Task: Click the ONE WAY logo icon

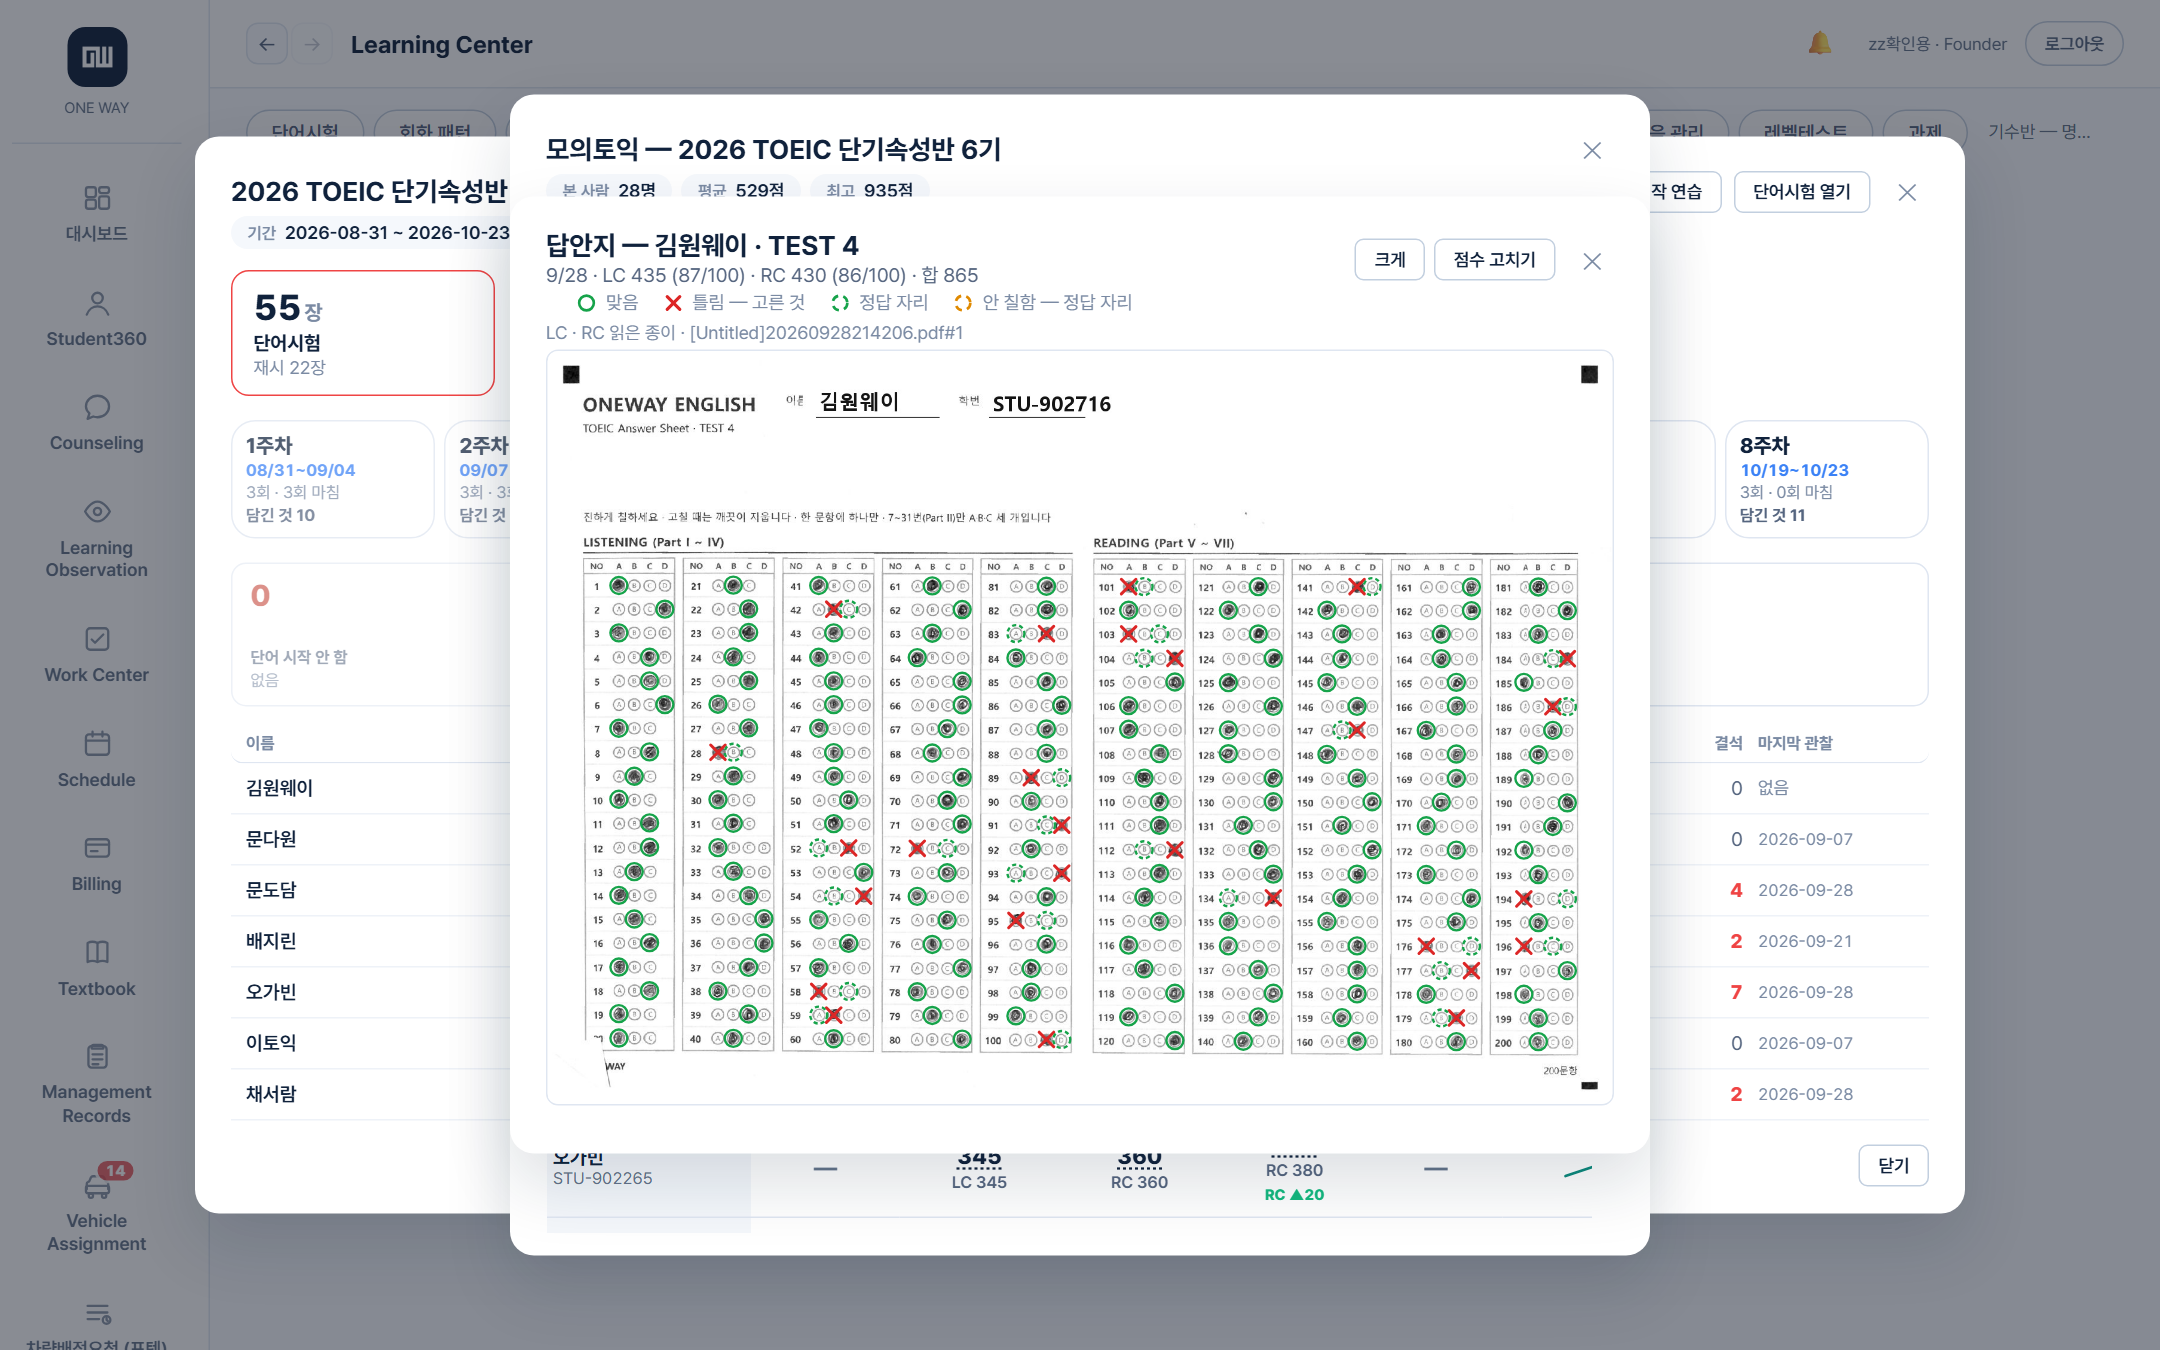Action: (x=97, y=57)
